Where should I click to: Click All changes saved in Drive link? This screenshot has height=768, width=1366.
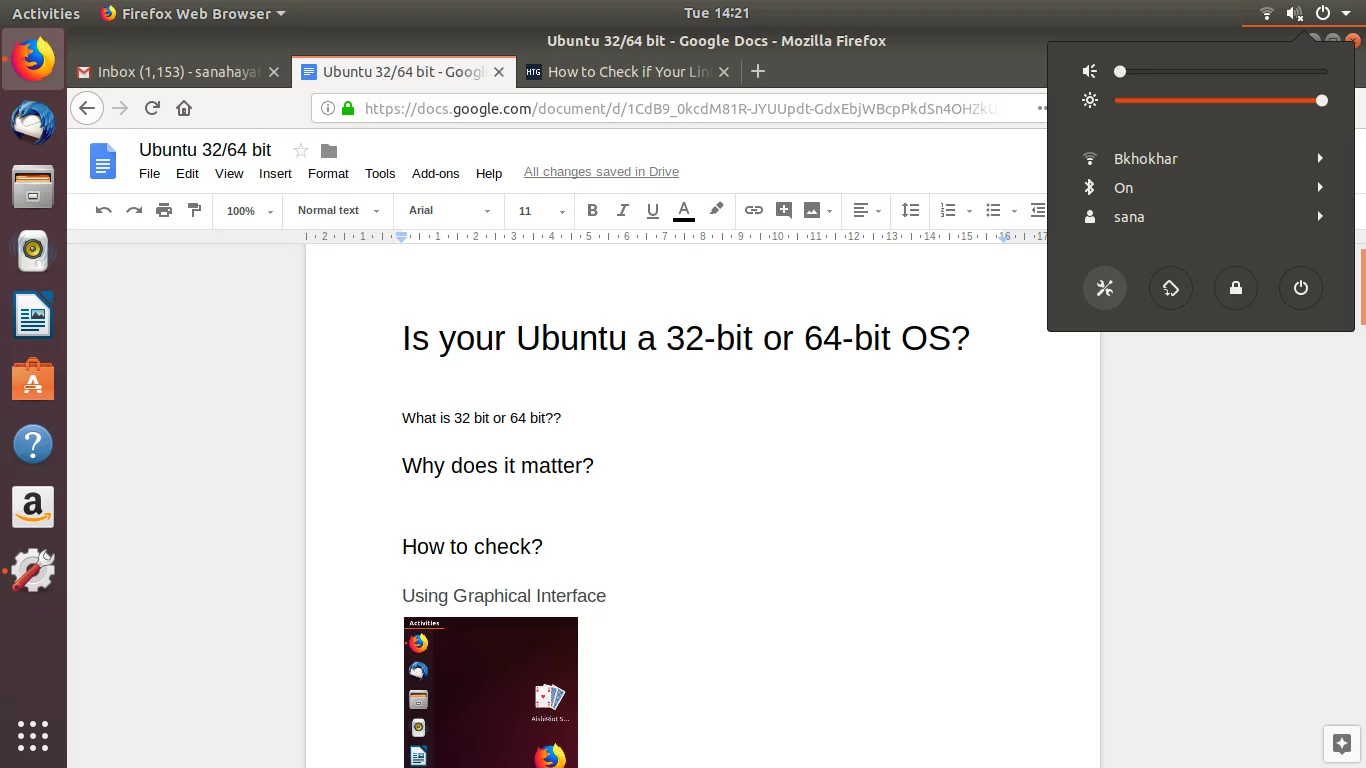pos(601,172)
